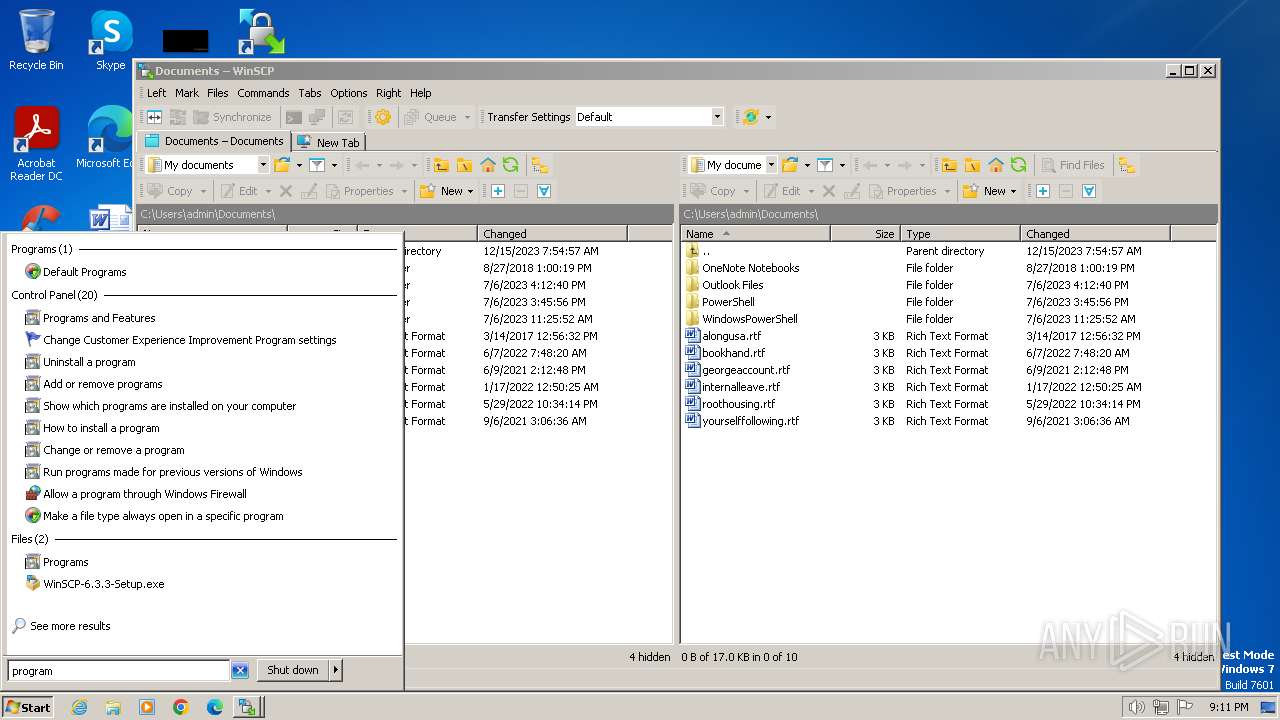Screen dimensions: 1280x720
Task: Go to parent directory in right panel
Action: [949, 165]
